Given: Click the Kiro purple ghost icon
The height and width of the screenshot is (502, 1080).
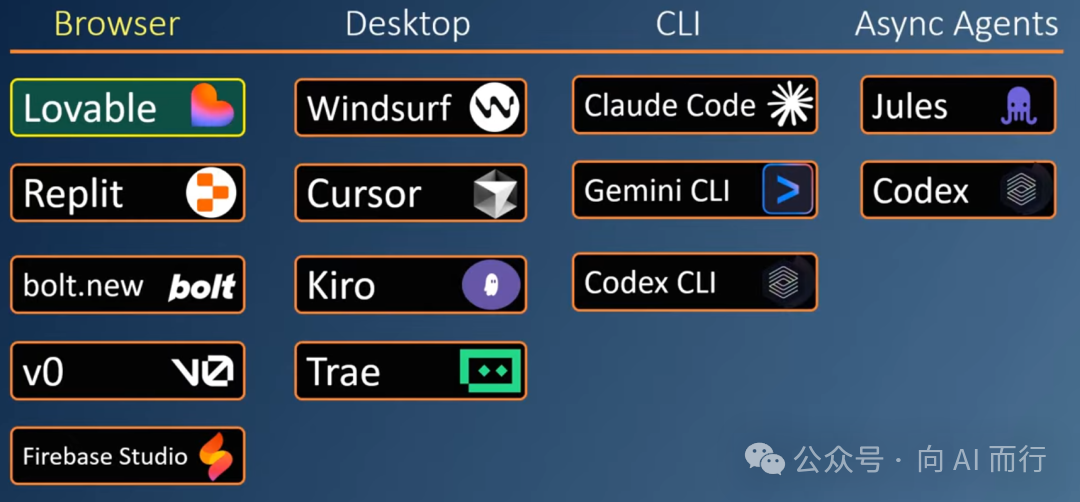Looking at the screenshot, I should click(490, 283).
